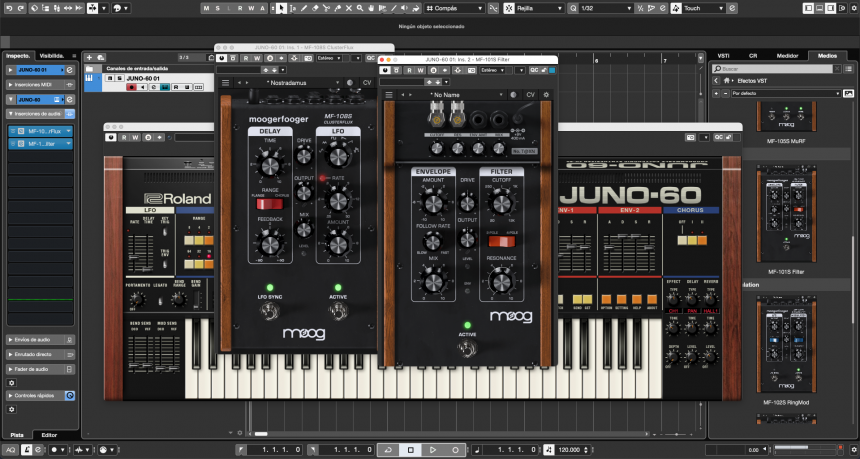Viewport: 860px width, 459px height.
Task: Open the MF-108S plugin hamburger menu
Action: [x=225, y=83]
